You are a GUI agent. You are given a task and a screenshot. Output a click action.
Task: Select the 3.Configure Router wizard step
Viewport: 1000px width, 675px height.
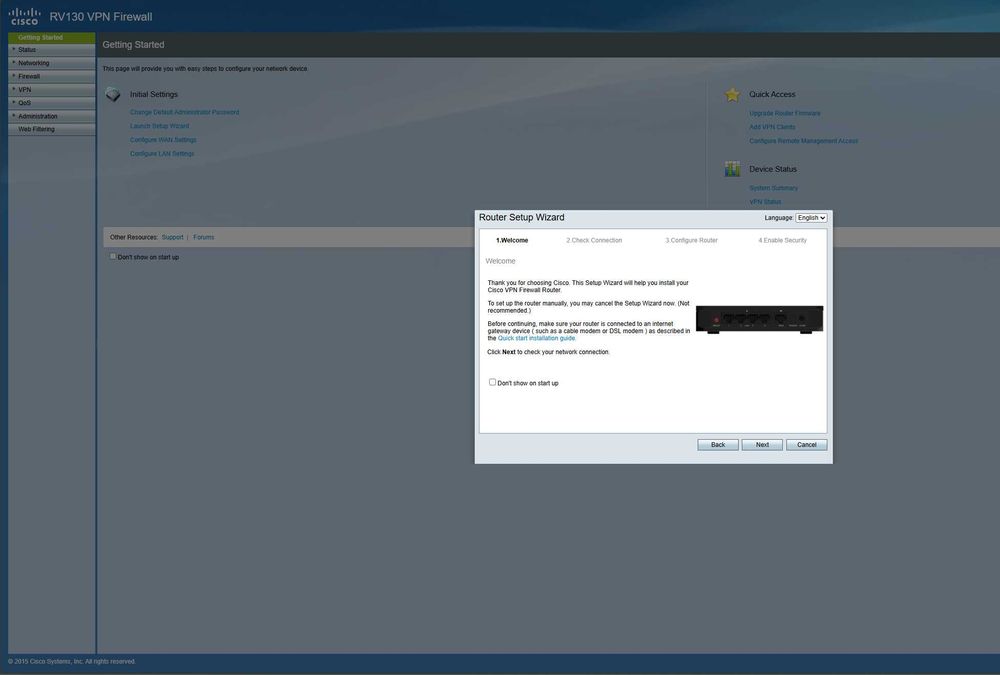(x=691, y=241)
